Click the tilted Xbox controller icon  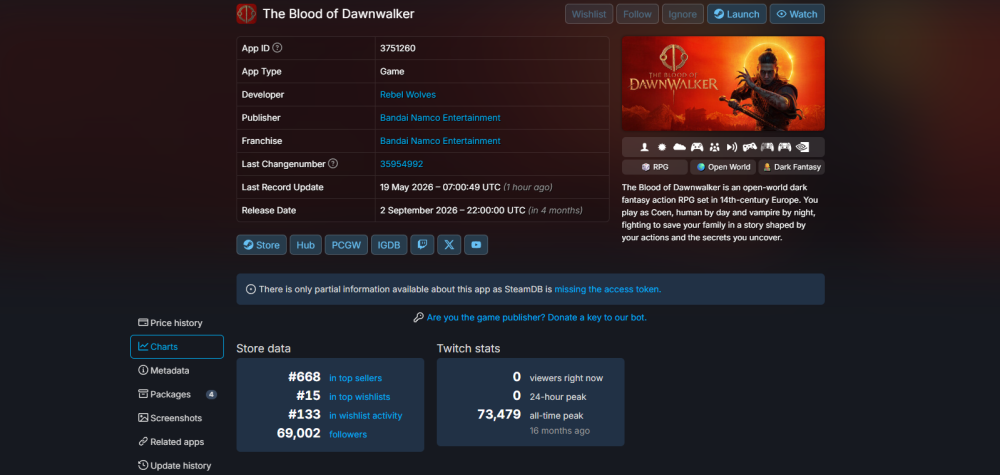point(749,147)
